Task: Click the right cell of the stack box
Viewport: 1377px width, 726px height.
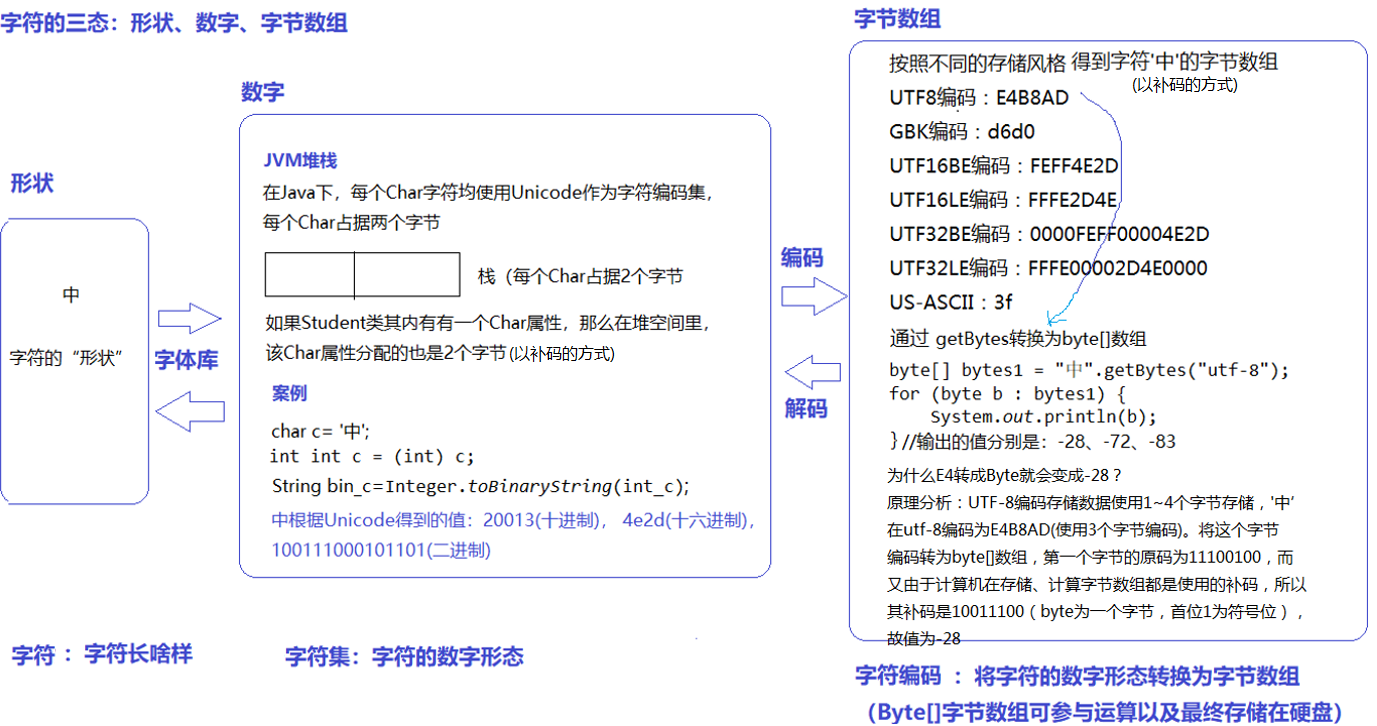Action: [407, 275]
